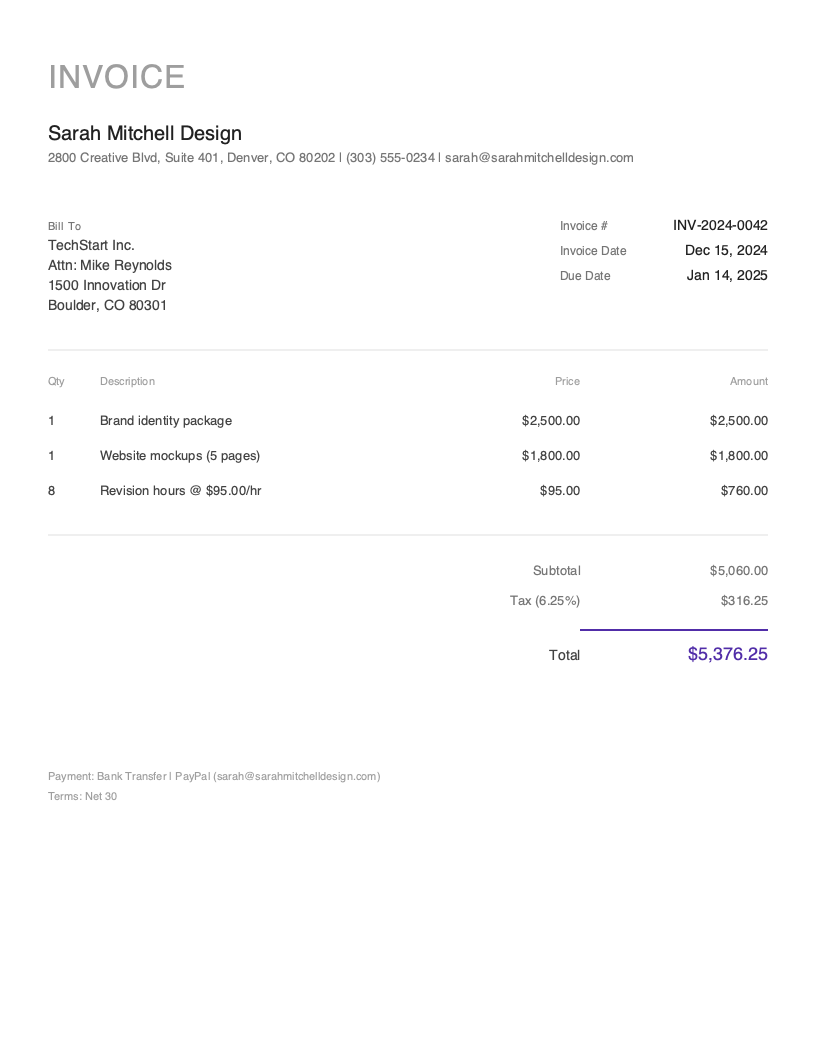
Task: Click the Attn: Mike Reynolds line
Action: coord(110,265)
